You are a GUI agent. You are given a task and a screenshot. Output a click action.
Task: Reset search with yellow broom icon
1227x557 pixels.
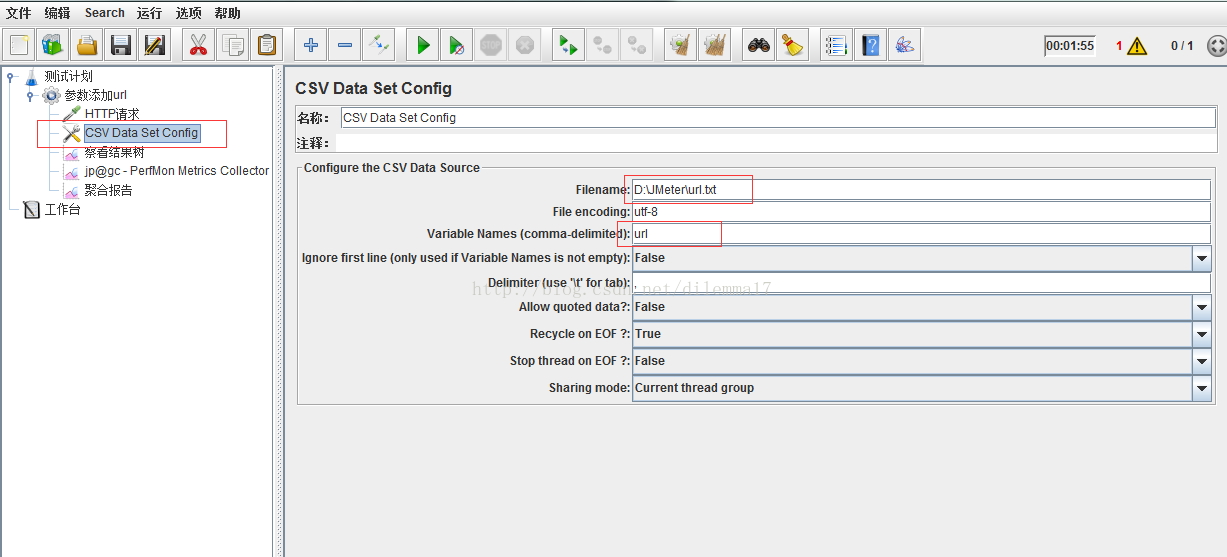click(793, 45)
